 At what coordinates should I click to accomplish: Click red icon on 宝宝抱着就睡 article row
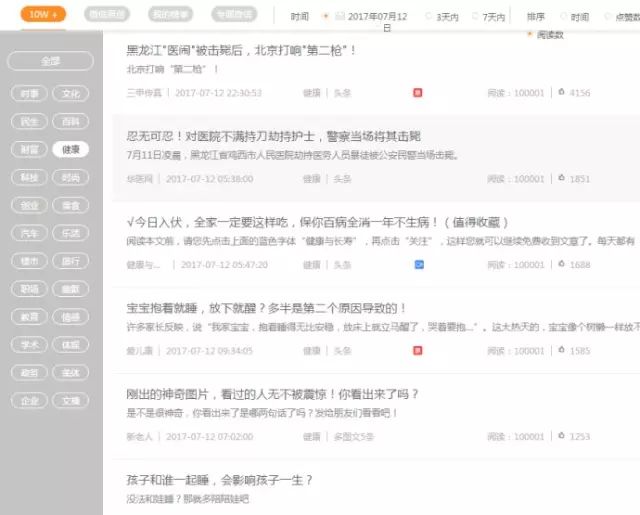417,351
